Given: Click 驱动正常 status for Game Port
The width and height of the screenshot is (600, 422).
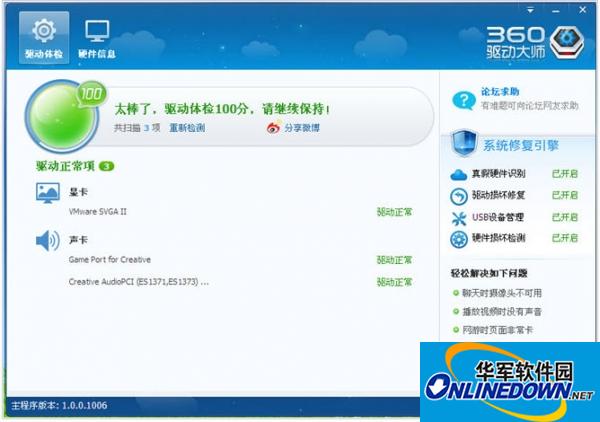Looking at the screenshot, I should 395,260.
